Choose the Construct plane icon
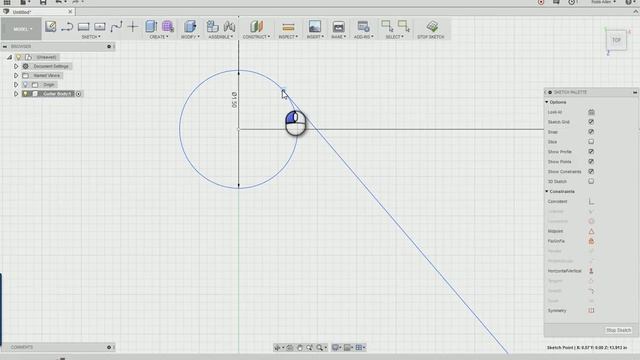The width and height of the screenshot is (640, 360). tap(256, 27)
